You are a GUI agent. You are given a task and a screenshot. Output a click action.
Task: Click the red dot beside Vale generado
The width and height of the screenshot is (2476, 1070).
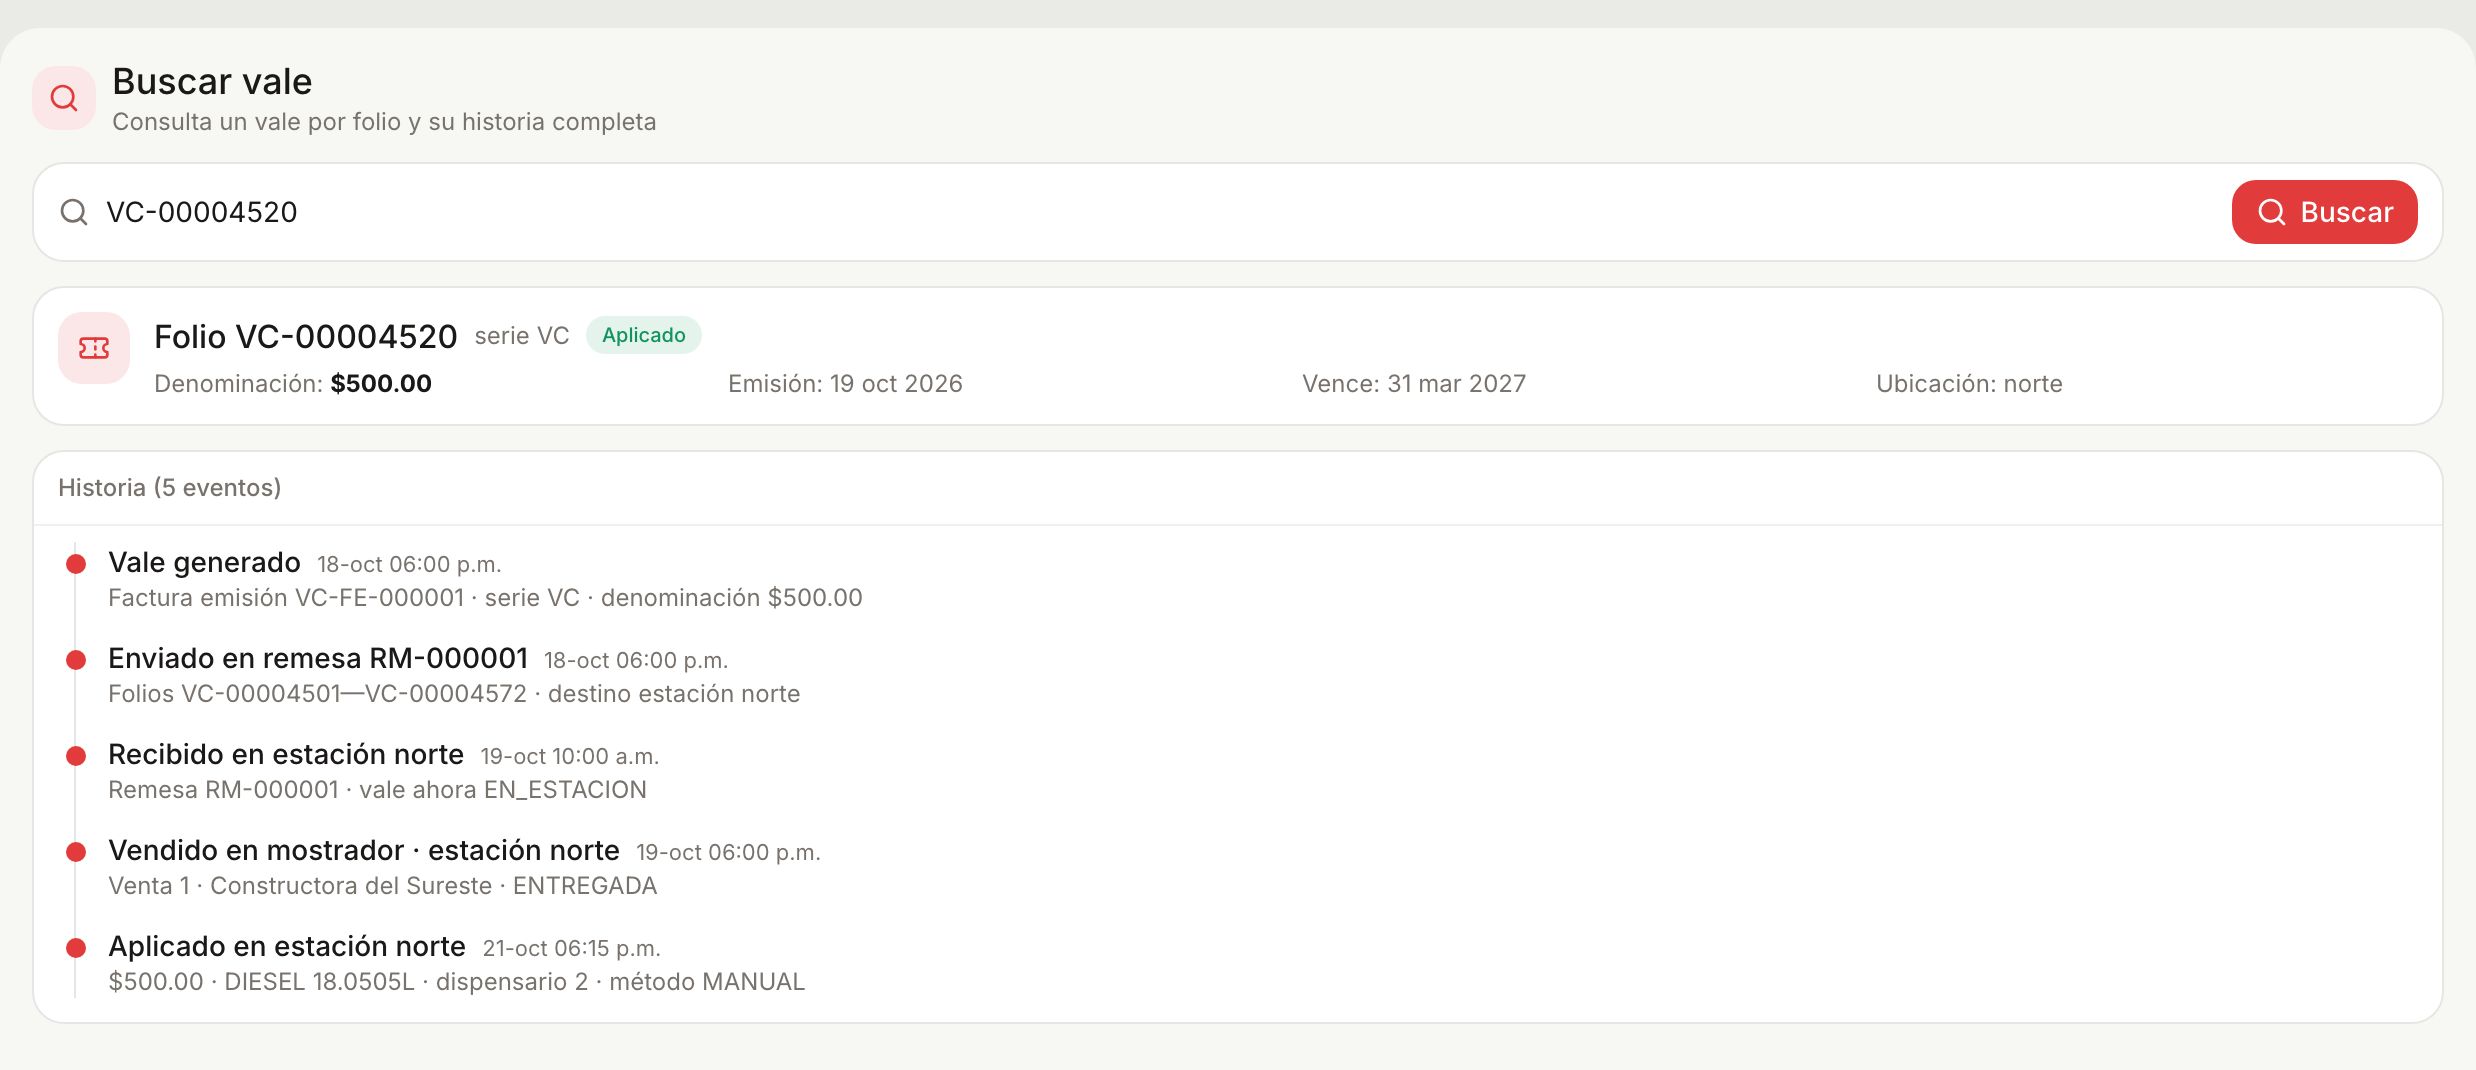pos(76,564)
